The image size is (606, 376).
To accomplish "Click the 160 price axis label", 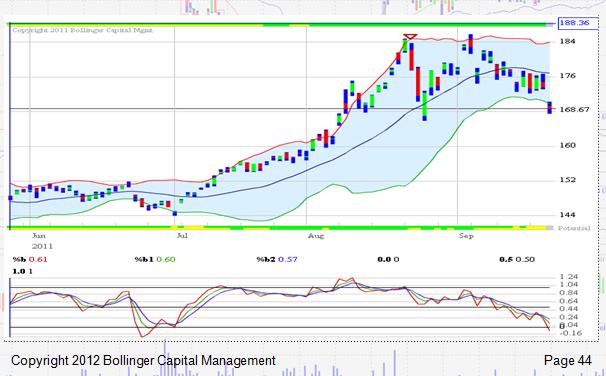I will [x=568, y=145].
